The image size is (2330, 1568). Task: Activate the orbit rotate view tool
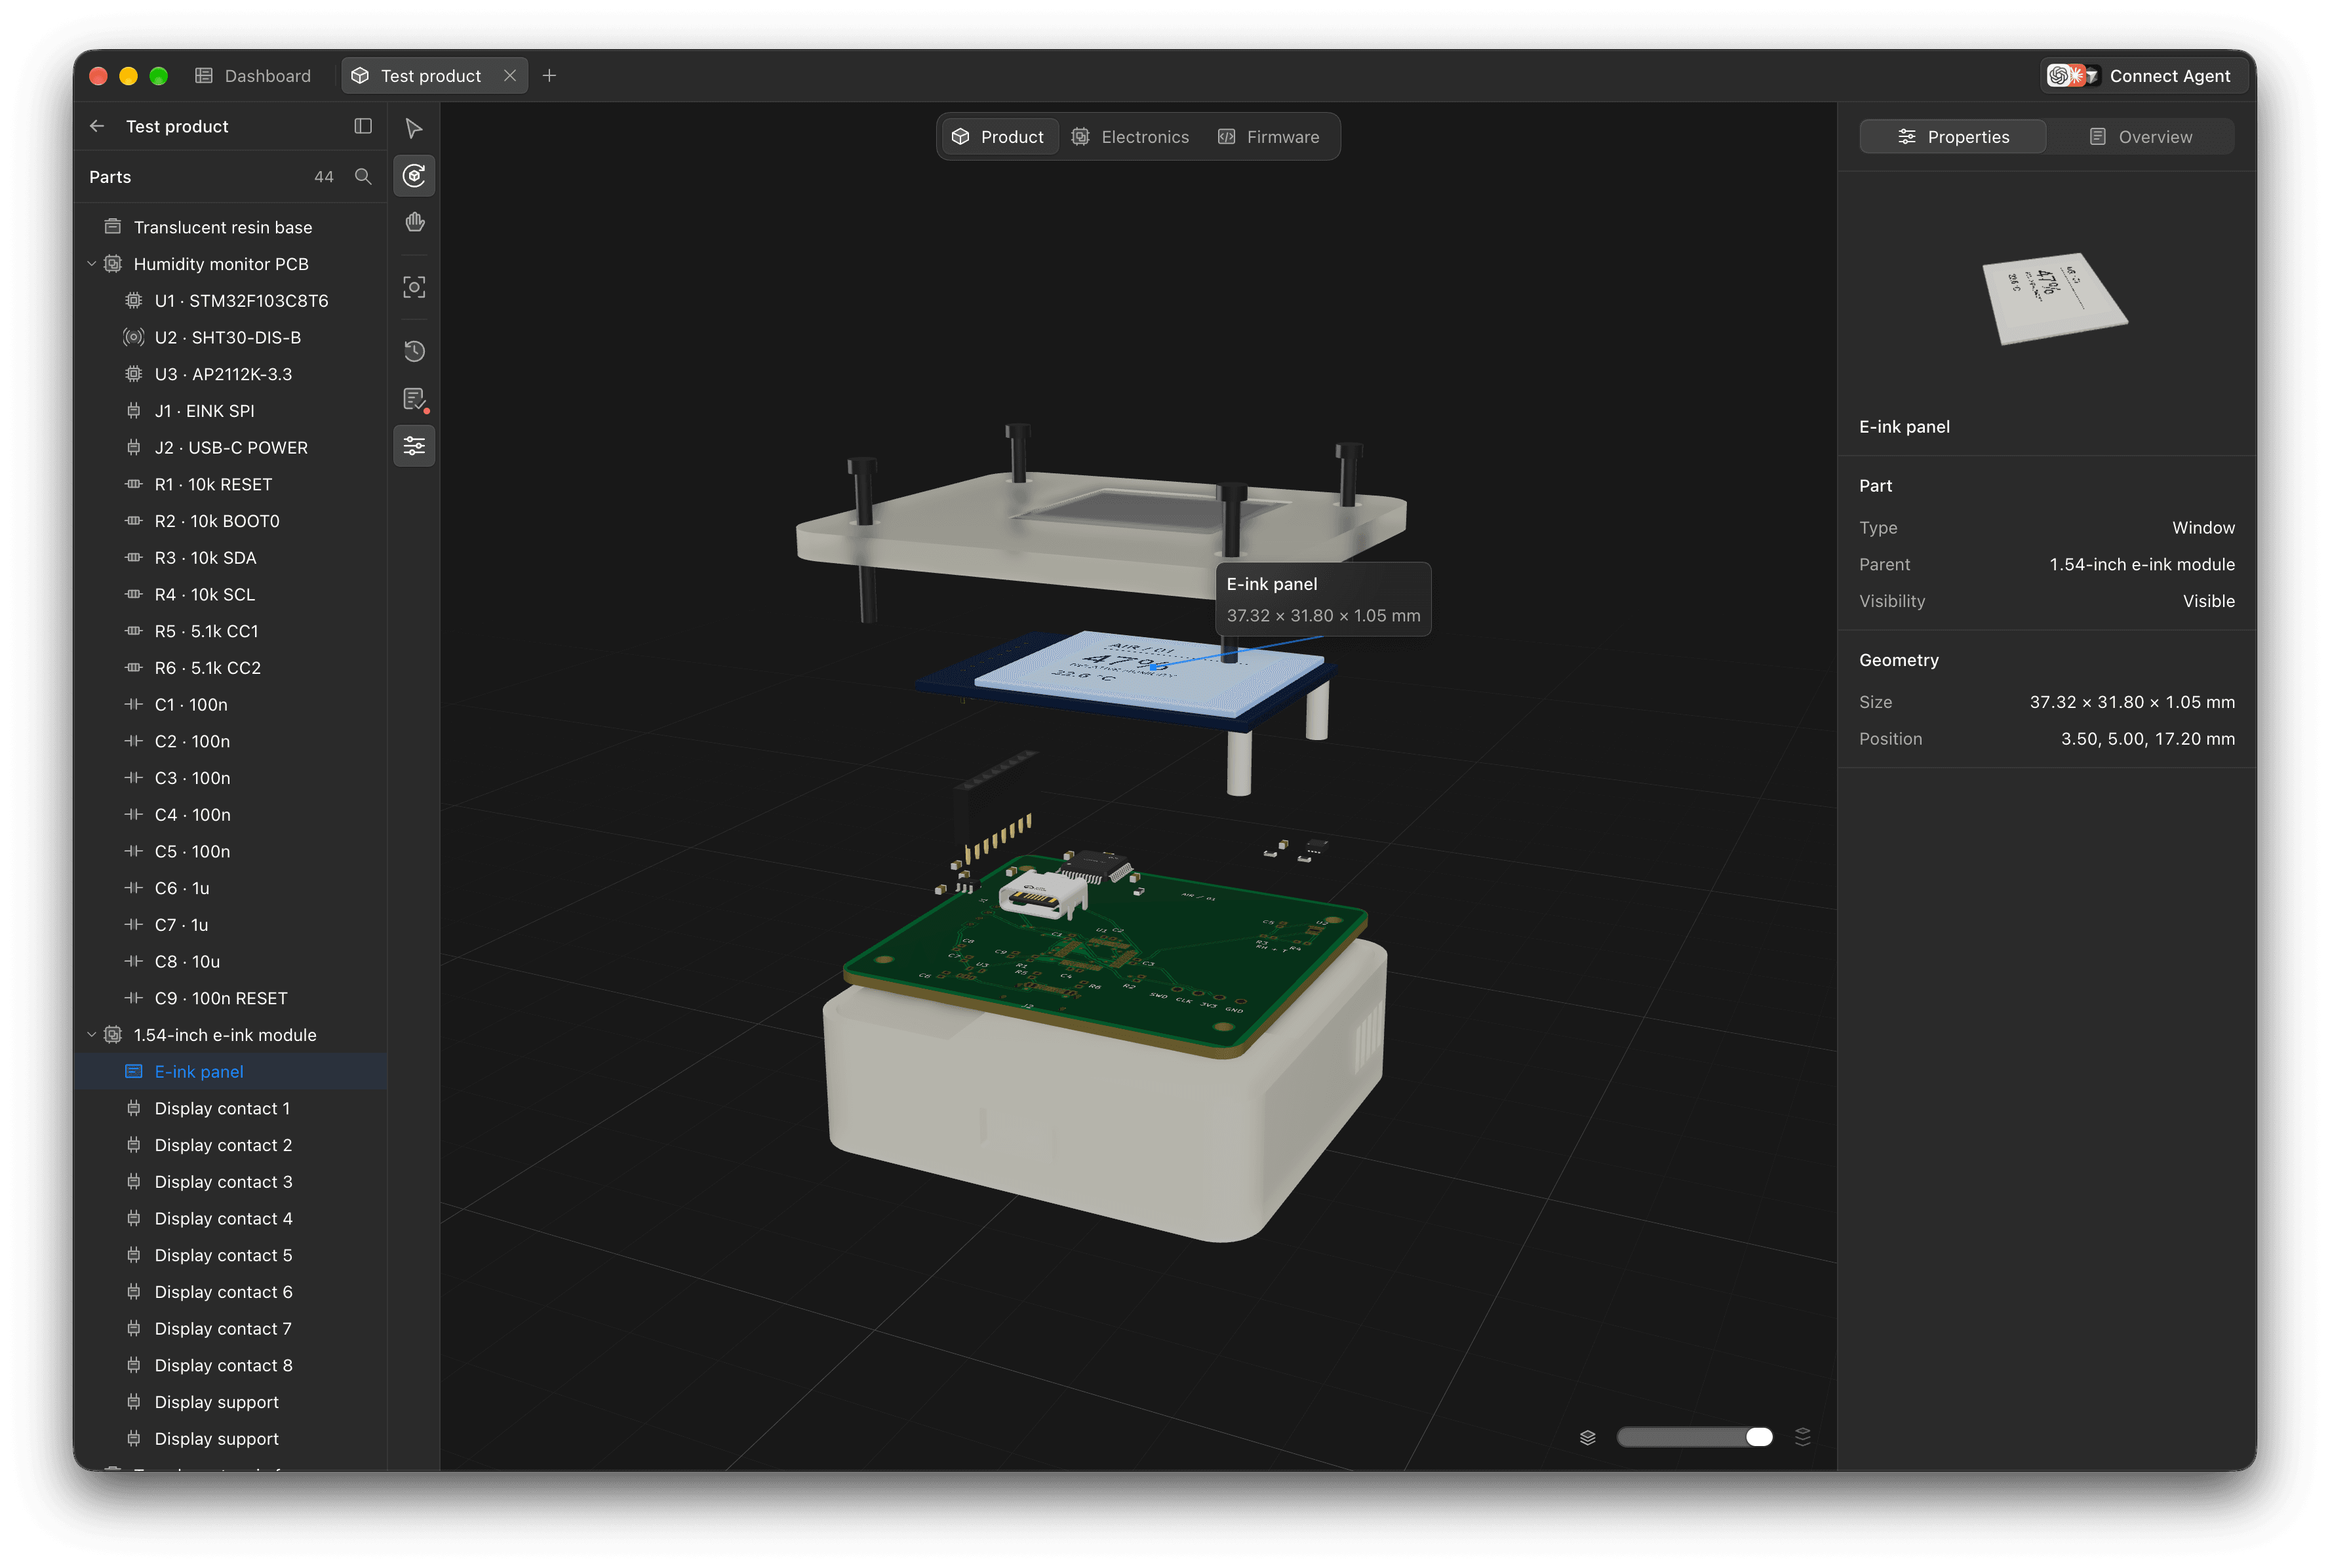[x=414, y=176]
